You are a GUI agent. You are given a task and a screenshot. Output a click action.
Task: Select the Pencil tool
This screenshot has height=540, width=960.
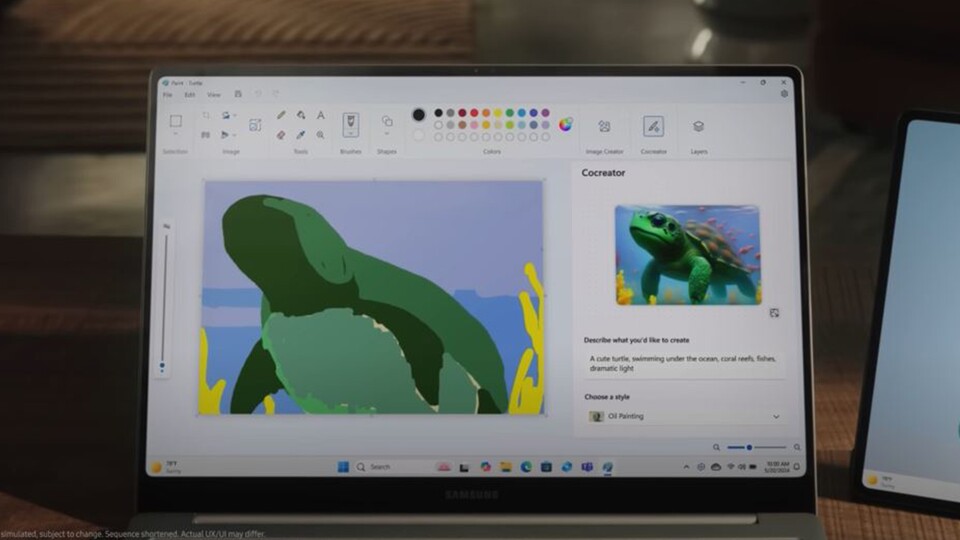[281, 116]
